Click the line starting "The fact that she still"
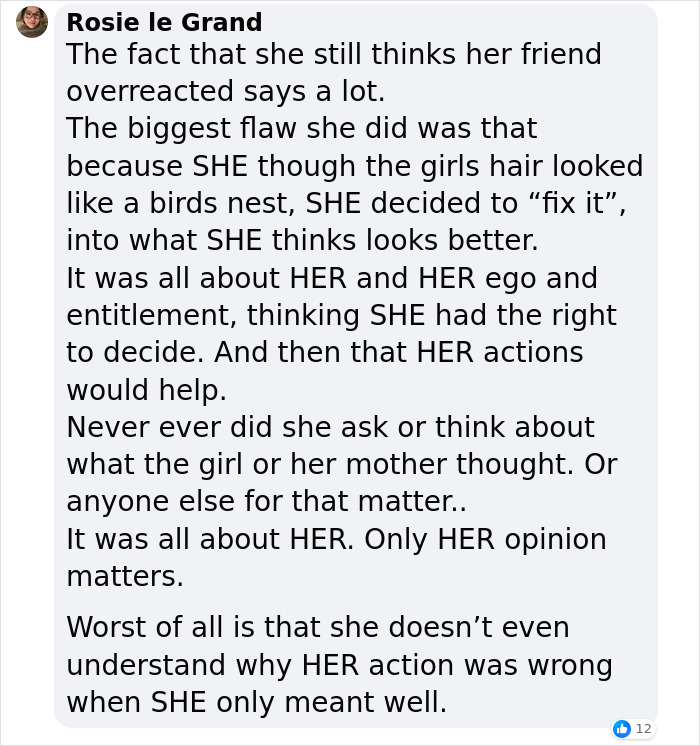The image size is (700, 746). click(334, 54)
